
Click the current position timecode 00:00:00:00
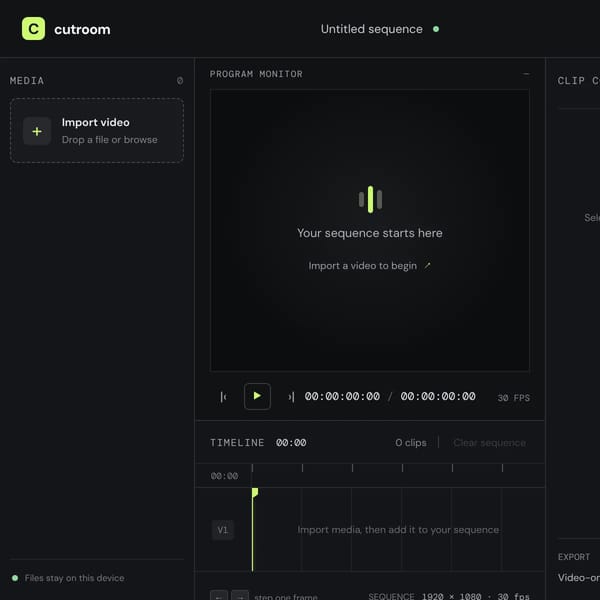click(342, 396)
